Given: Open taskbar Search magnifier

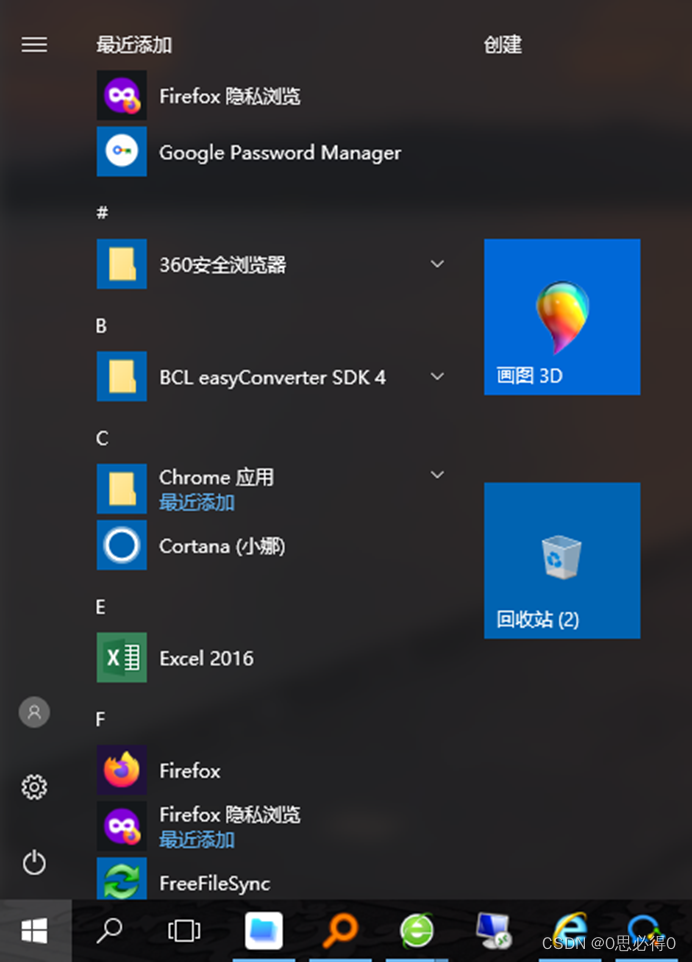Looking at the screenshot, I should 110,931.
